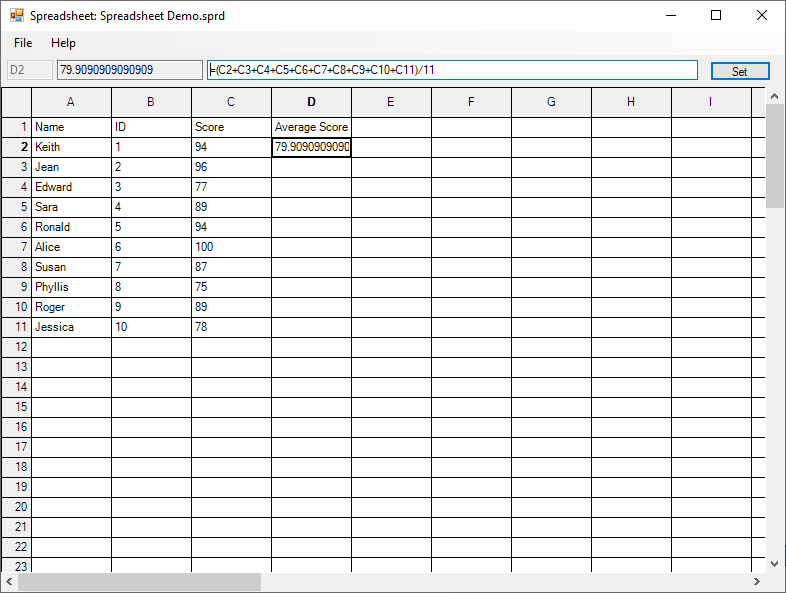Image resolution: width=786 pixels, height=593 pixels.
Task: Click the spreadsheet application icon in title bar
Action: [x=17, y=16]
